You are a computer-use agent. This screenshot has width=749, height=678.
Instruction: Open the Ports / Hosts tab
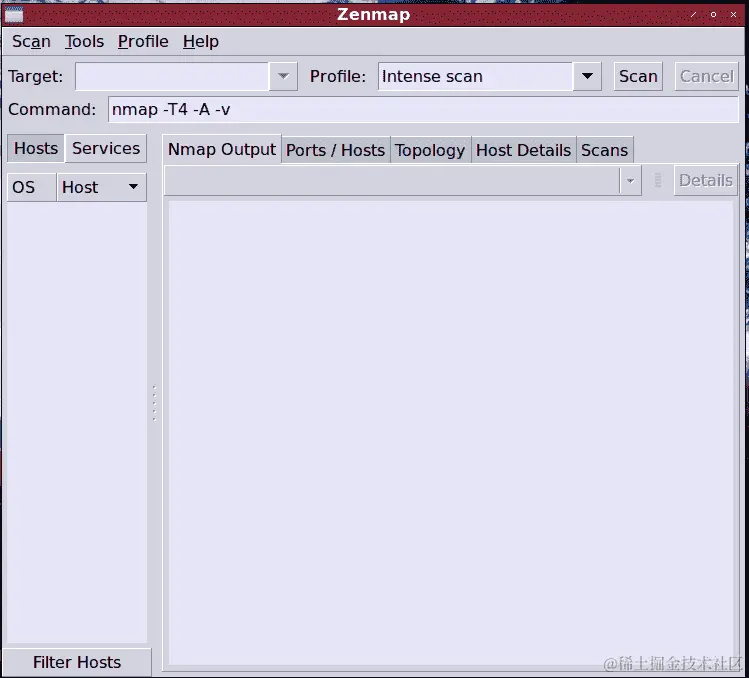point(335,150)
